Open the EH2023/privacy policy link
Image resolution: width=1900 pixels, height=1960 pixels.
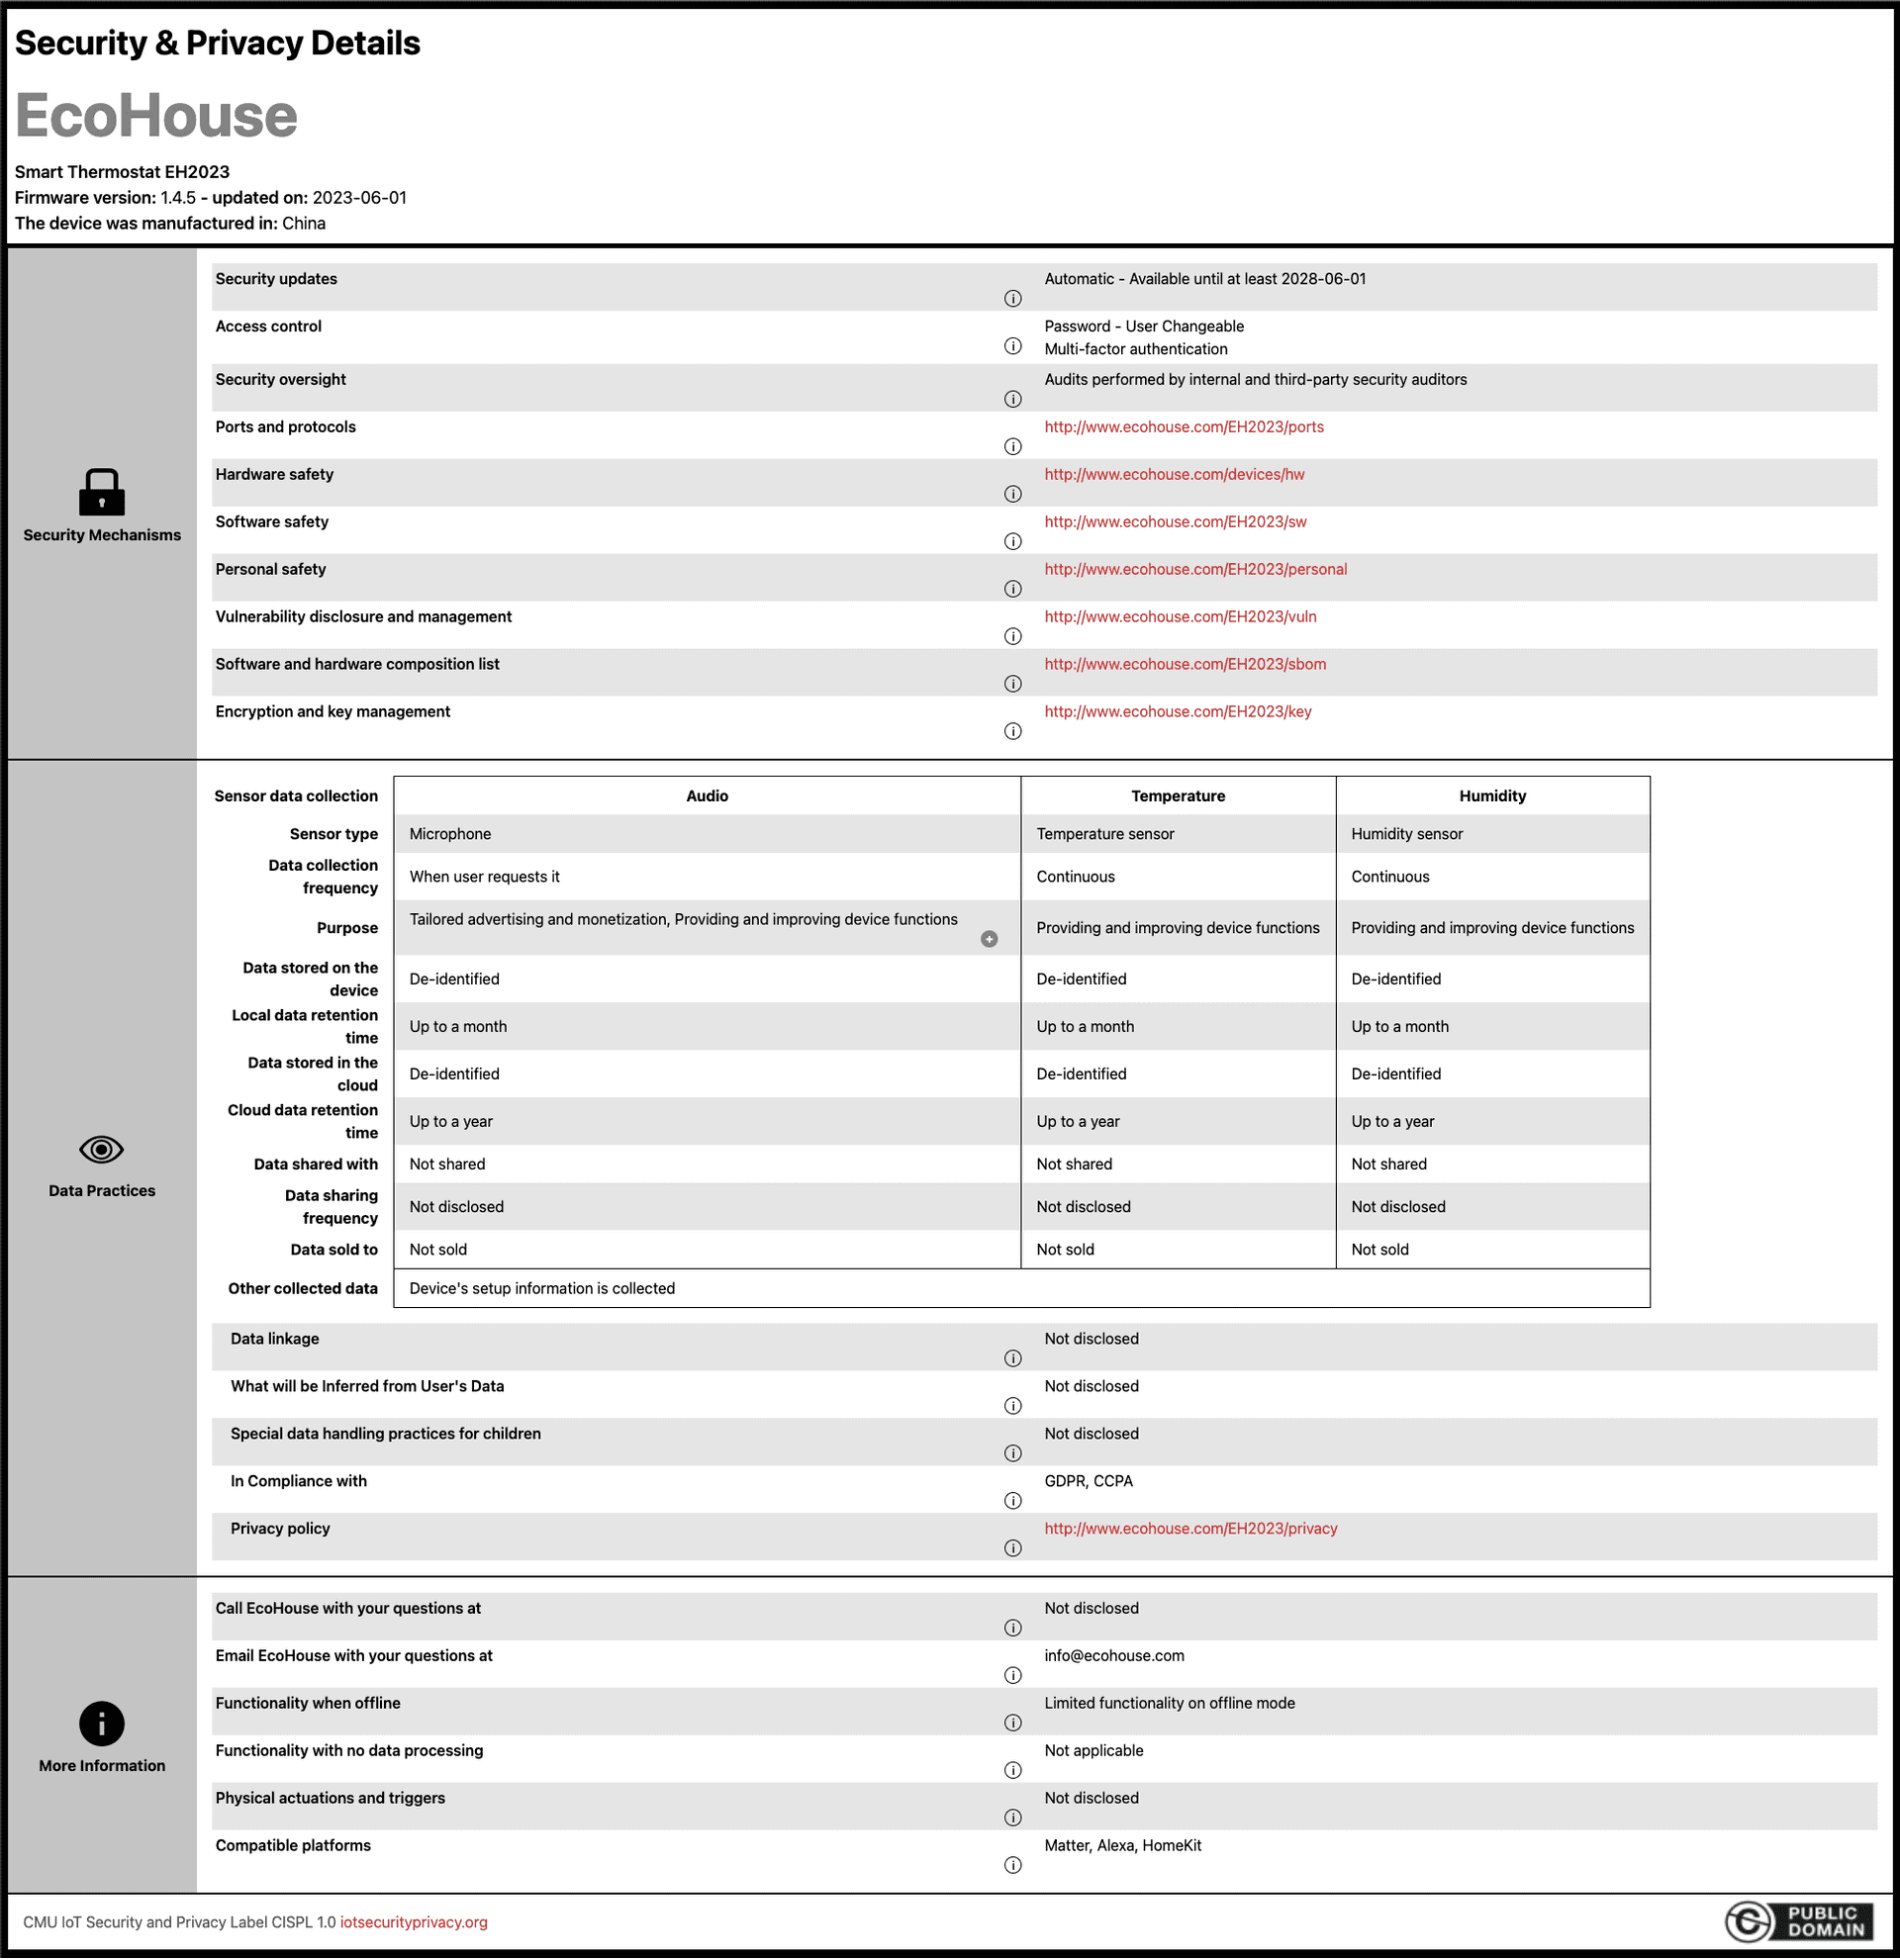coord(1191,1529)
